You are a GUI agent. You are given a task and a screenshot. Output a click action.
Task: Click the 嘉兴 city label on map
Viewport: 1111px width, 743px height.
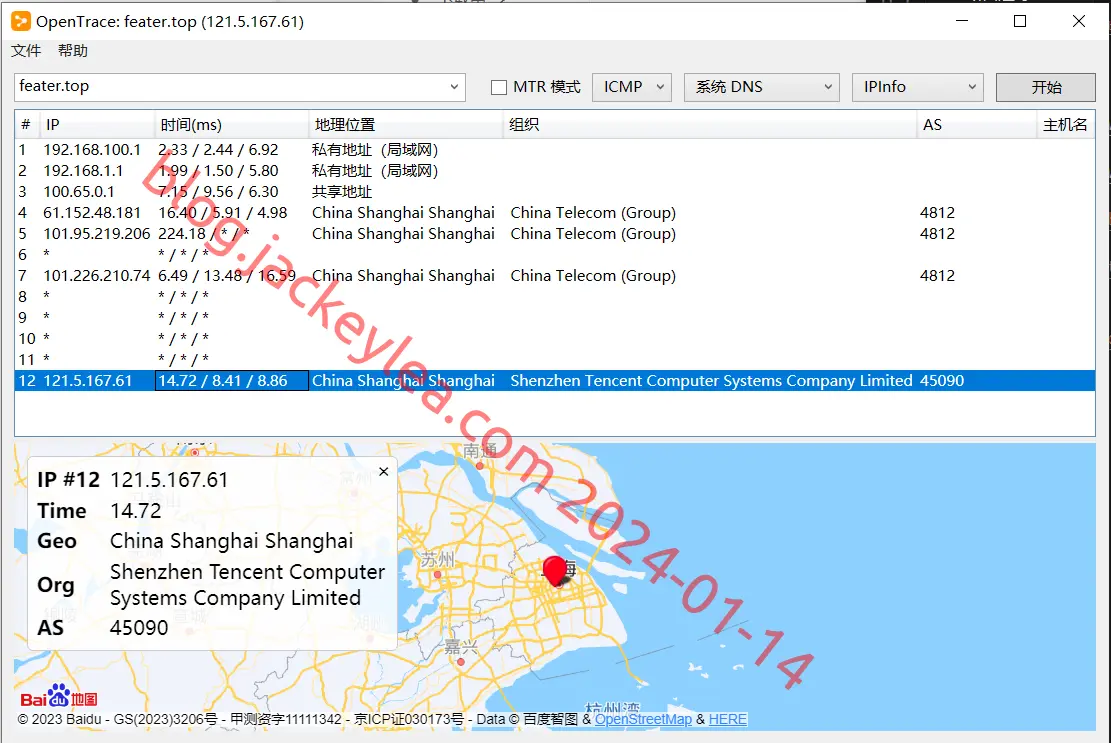pos(461,646)
